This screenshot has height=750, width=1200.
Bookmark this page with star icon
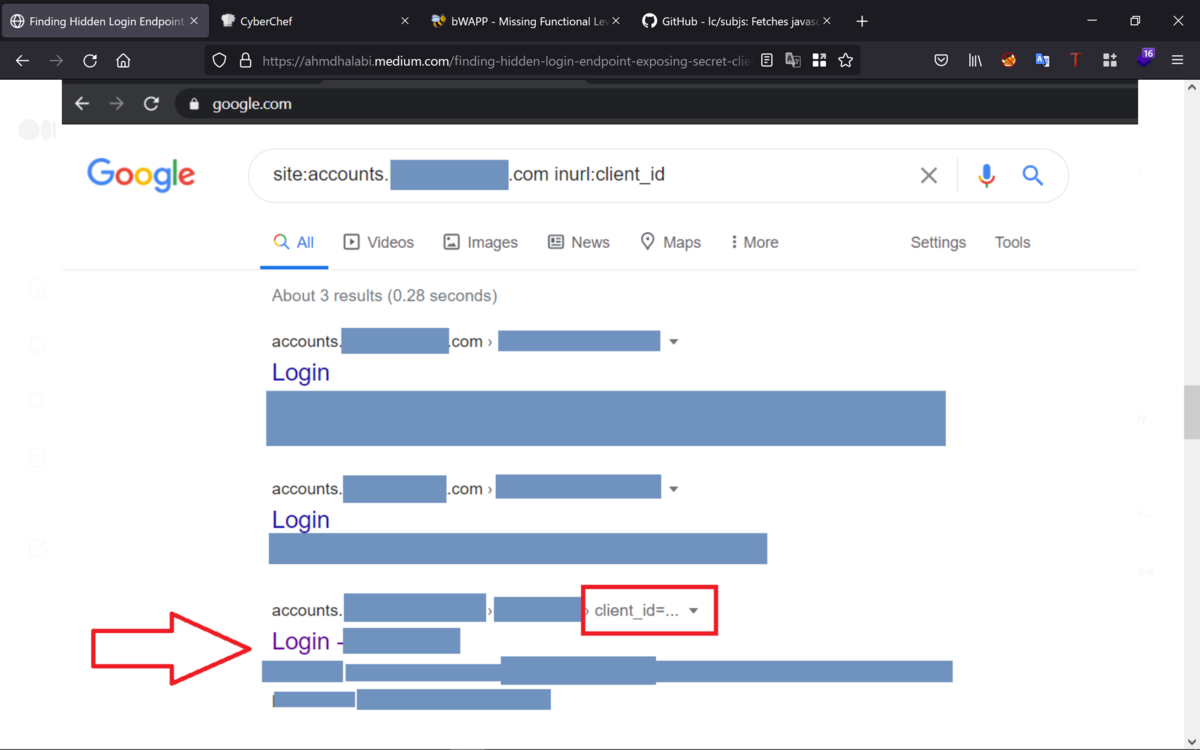click(846, 60)
